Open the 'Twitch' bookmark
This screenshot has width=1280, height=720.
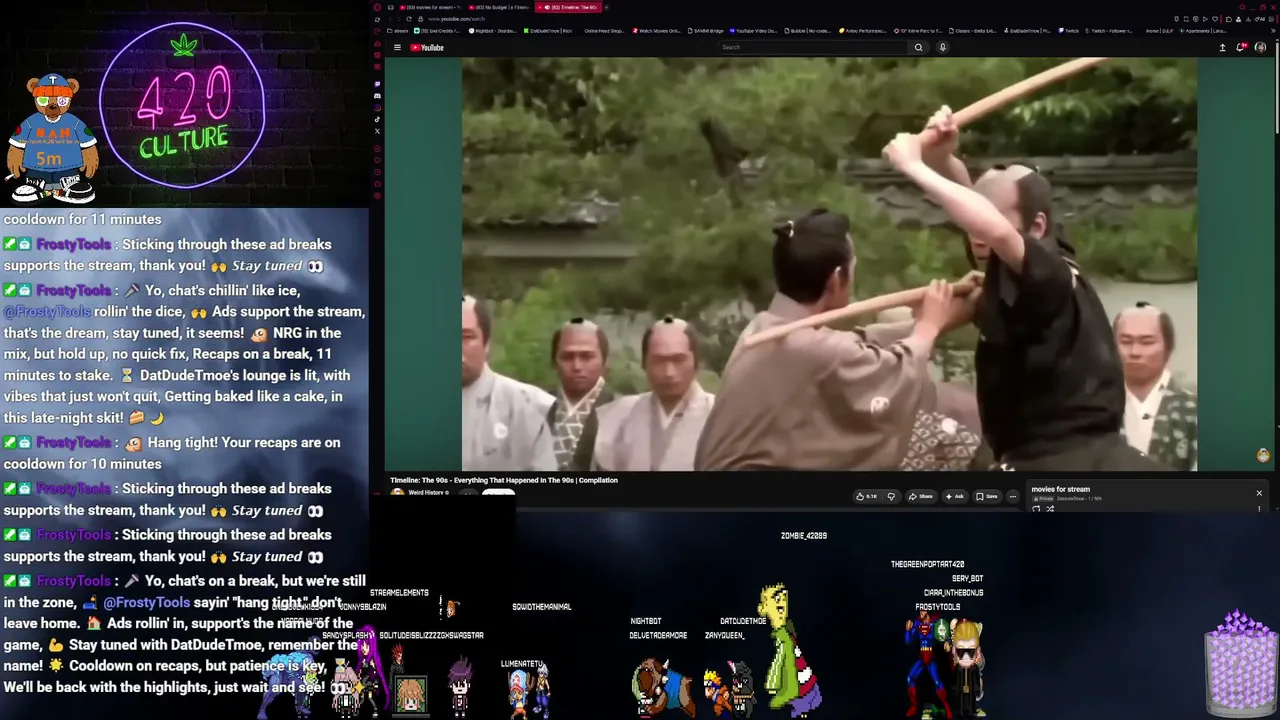1069,31
